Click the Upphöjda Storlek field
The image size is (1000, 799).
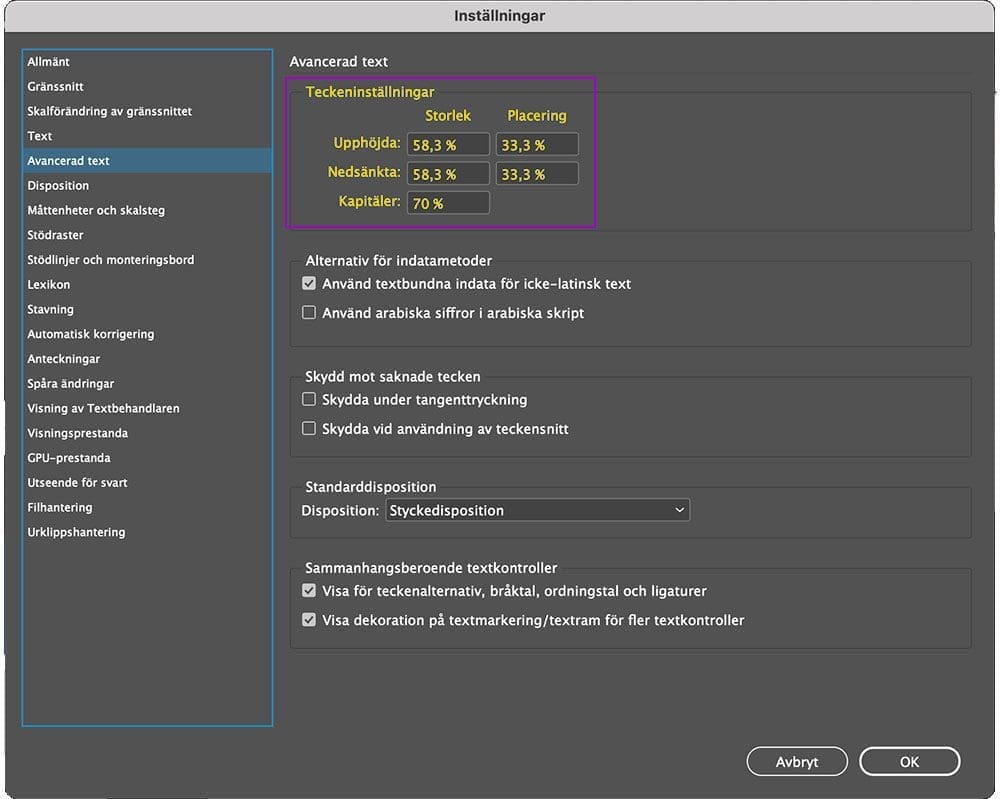[x=448, y=144]
